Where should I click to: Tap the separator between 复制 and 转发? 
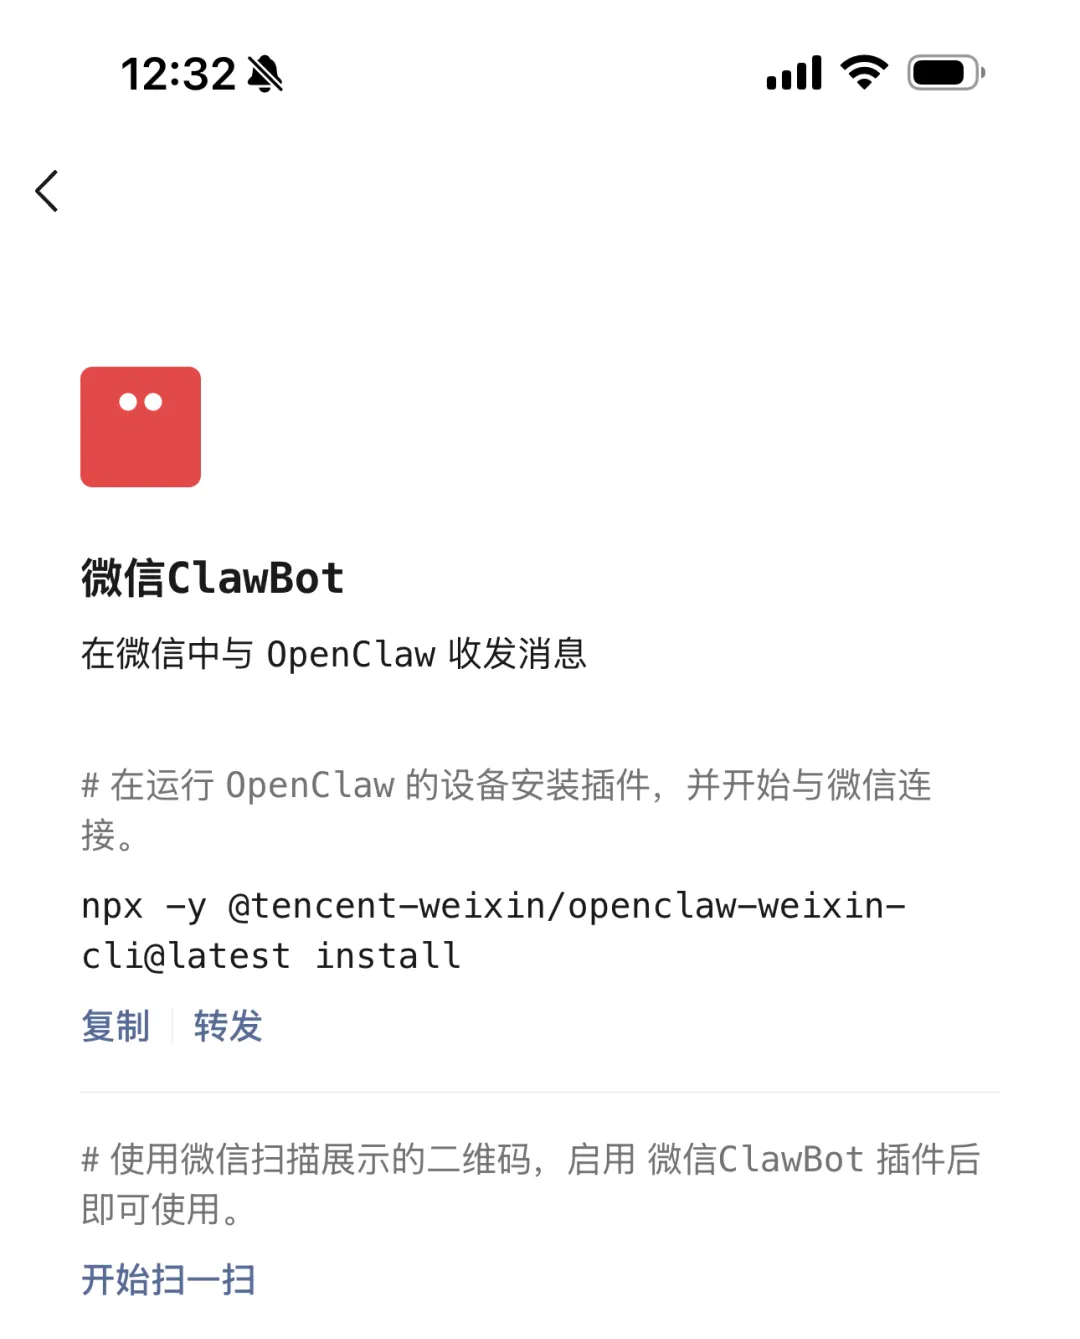click(172, 1026)
